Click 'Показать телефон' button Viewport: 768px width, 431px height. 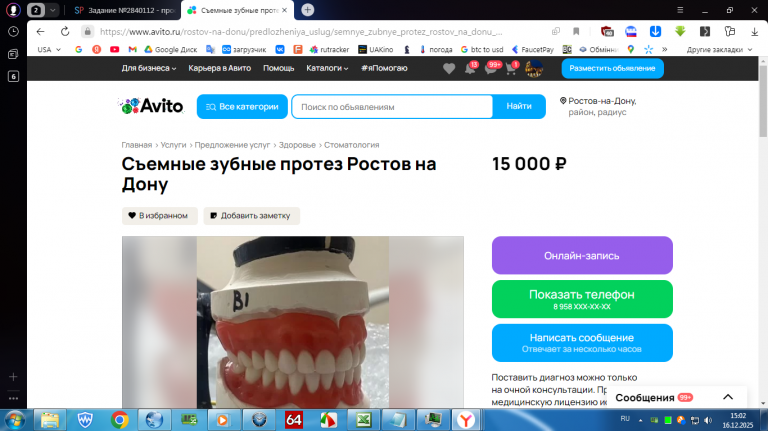point(582,299)
